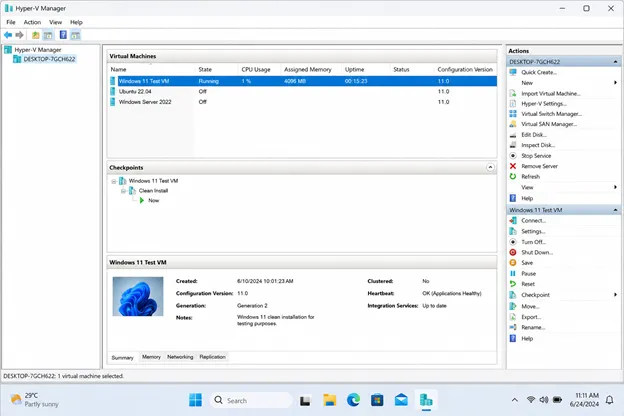Switch to the Networking tab
The height and width of the screenshot is (416, 624).
(x=180, y=357)
